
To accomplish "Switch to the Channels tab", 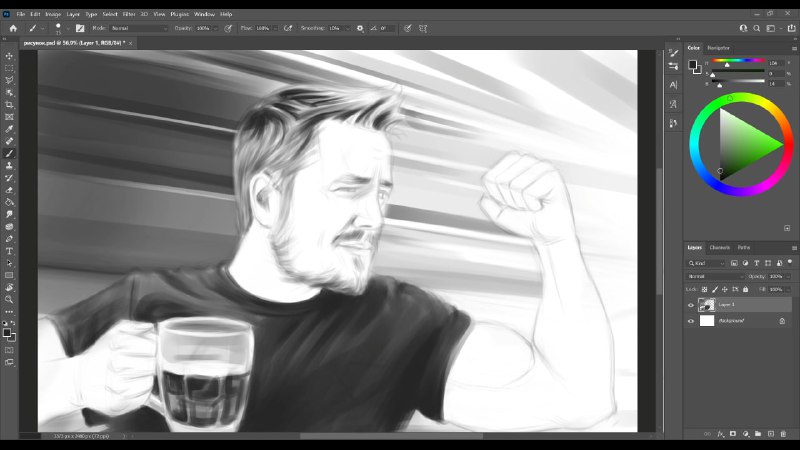I will (720, 247).
